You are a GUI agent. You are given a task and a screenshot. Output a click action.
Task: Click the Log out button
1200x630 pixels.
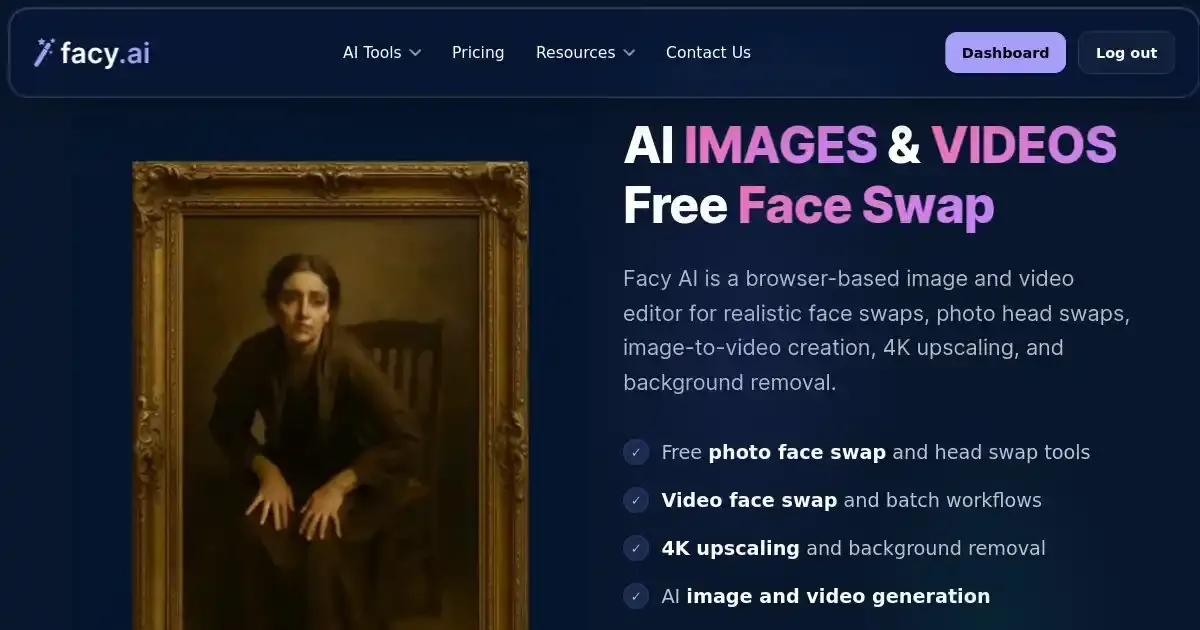1126,53
